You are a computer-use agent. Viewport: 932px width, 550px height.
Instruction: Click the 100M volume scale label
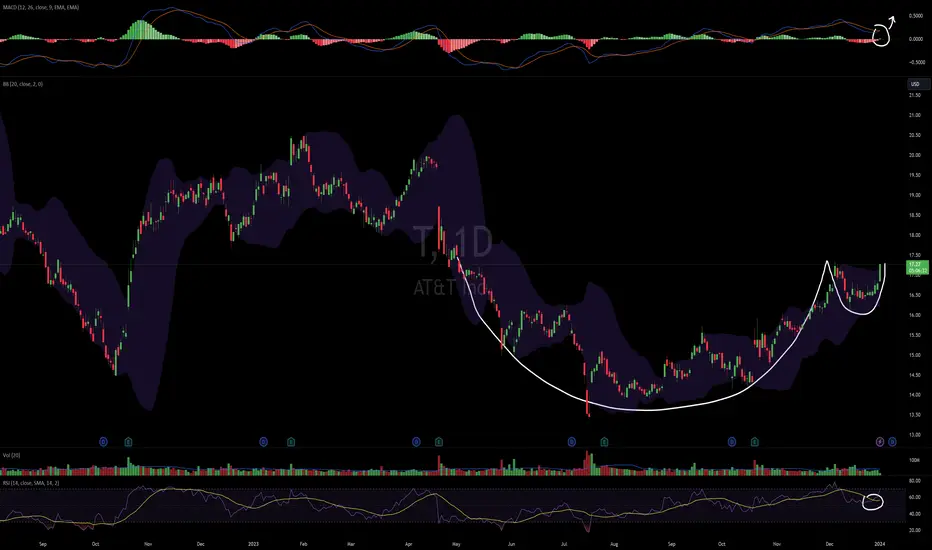click(x=914, y=460)
